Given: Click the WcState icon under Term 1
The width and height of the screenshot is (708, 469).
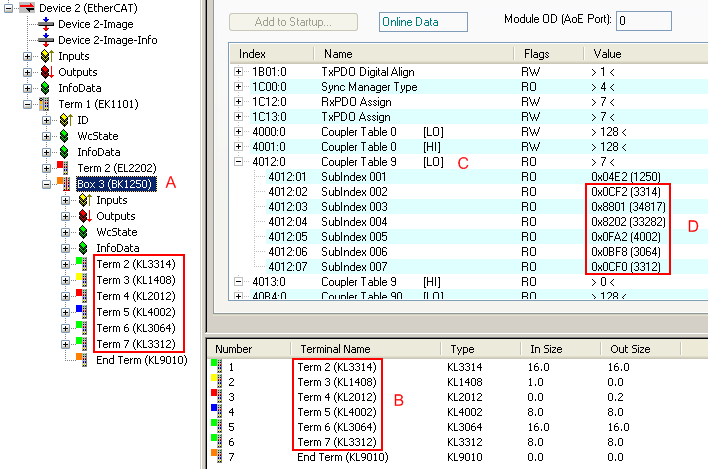Looking at the screenshot, I should (64, 136).
